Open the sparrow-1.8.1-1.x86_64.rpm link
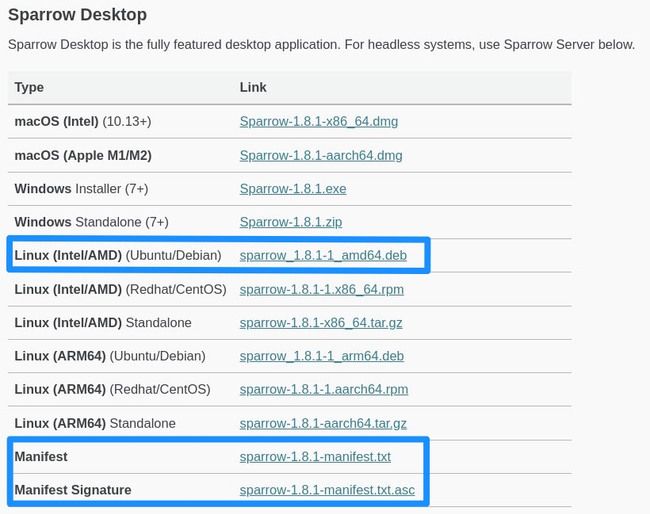Viewport: 650px width, 514px height. 321,289
